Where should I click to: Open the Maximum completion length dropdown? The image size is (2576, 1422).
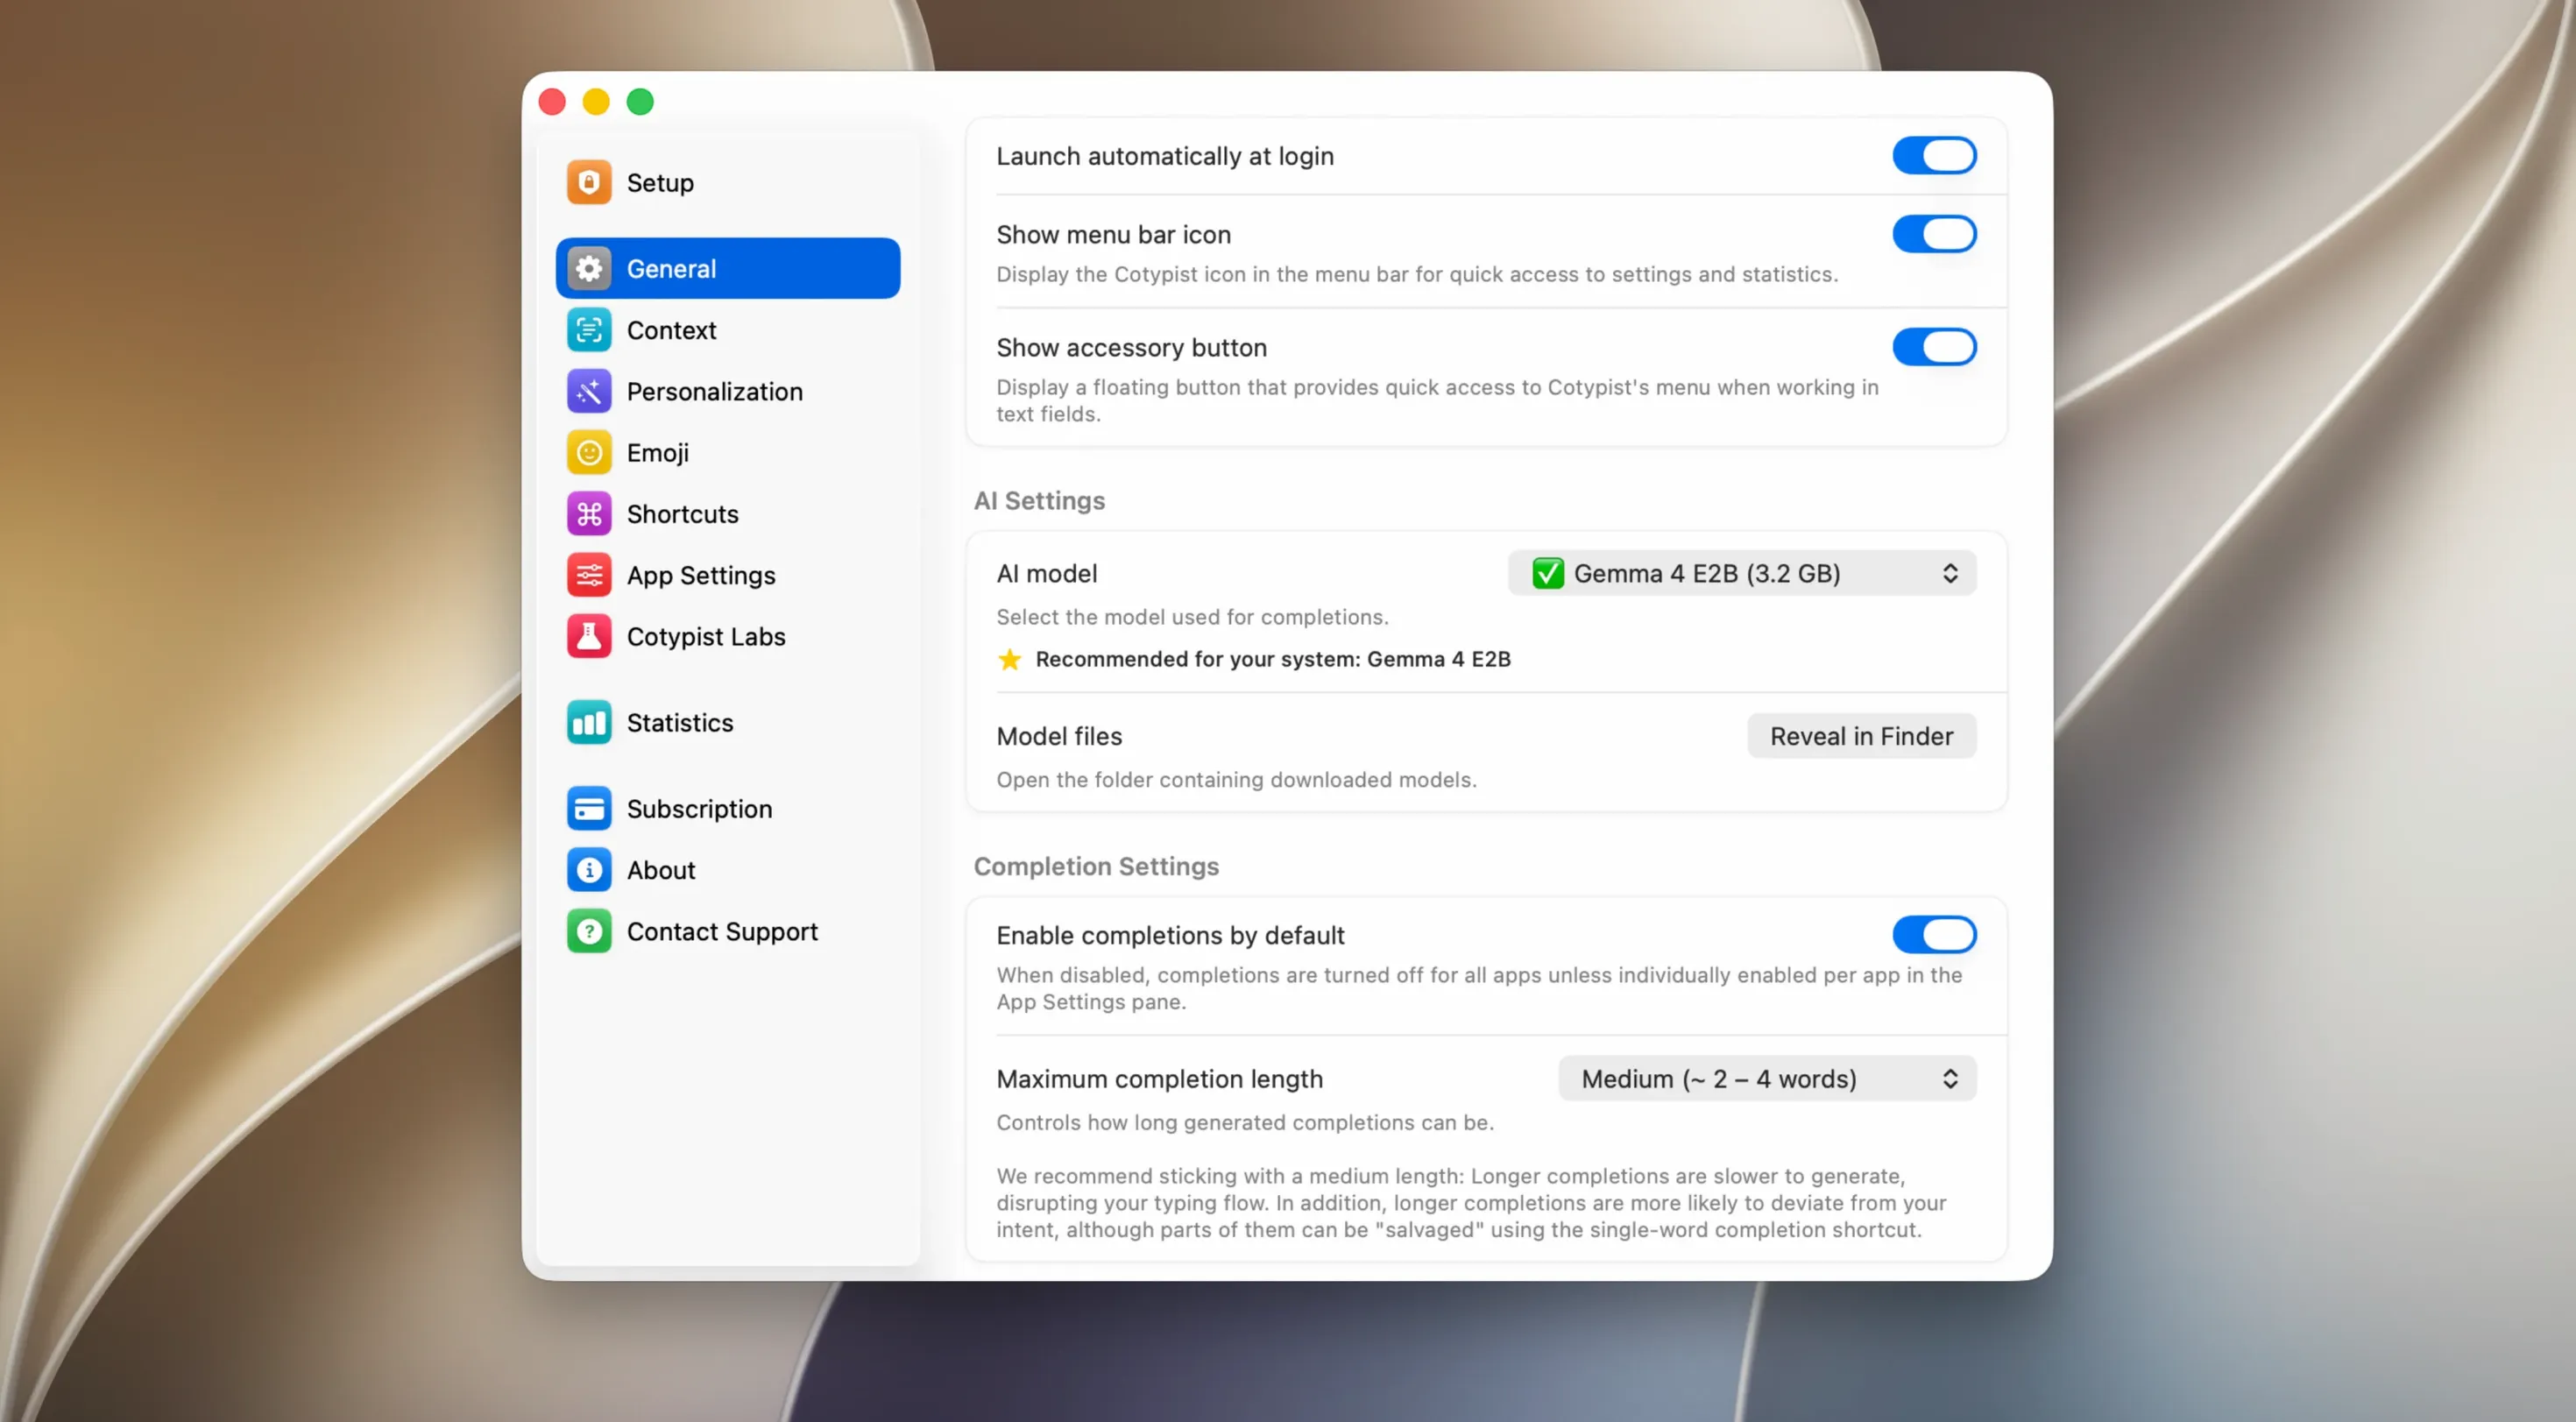[x=1766, y=1079]
